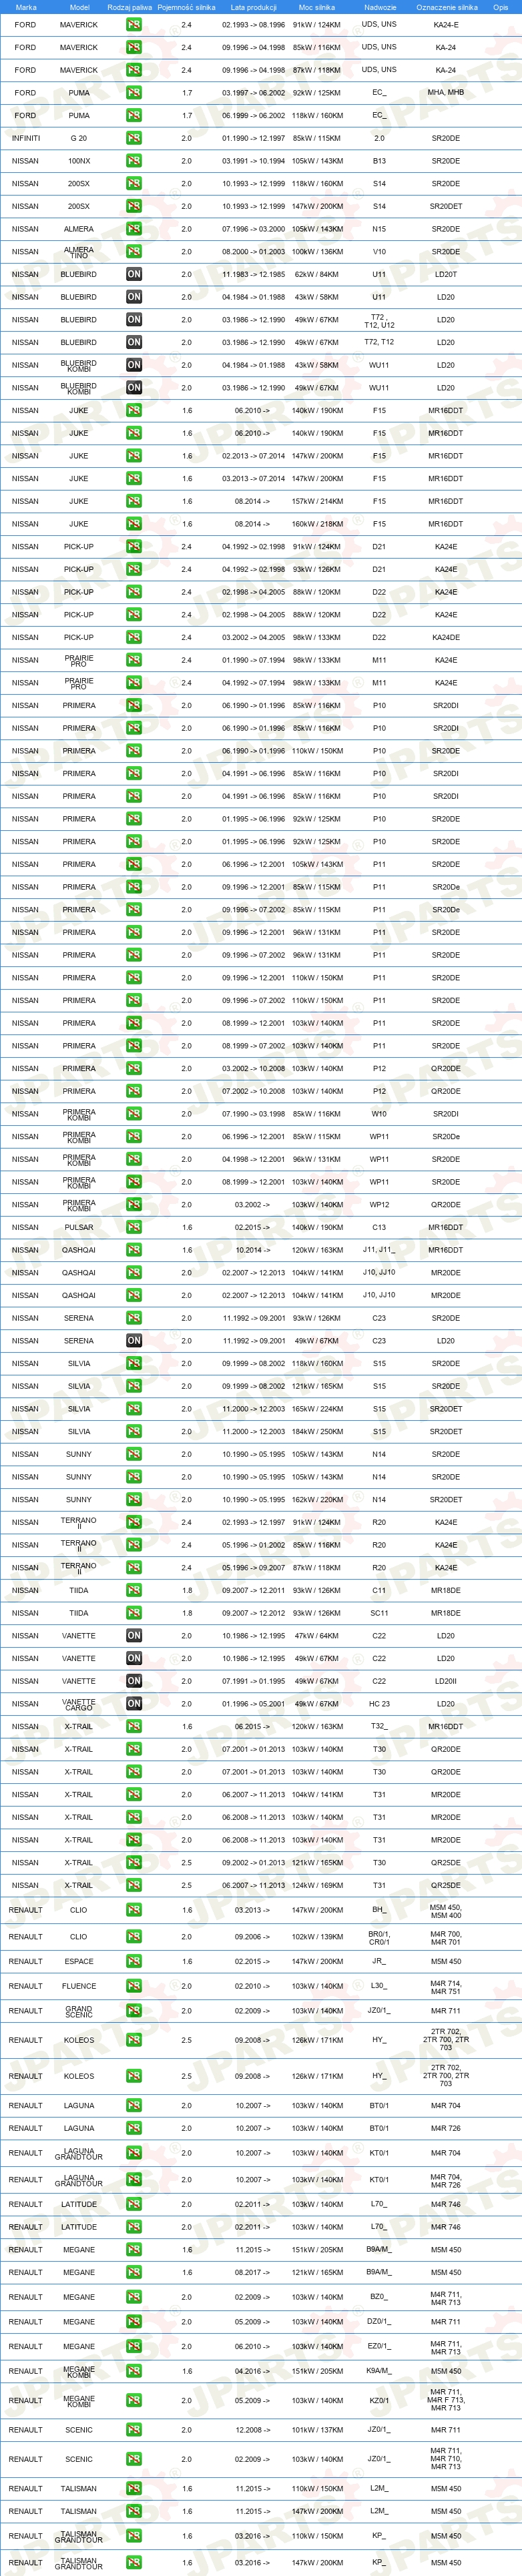
Task: Select the SC11 body code cell
Action: 379,1613
